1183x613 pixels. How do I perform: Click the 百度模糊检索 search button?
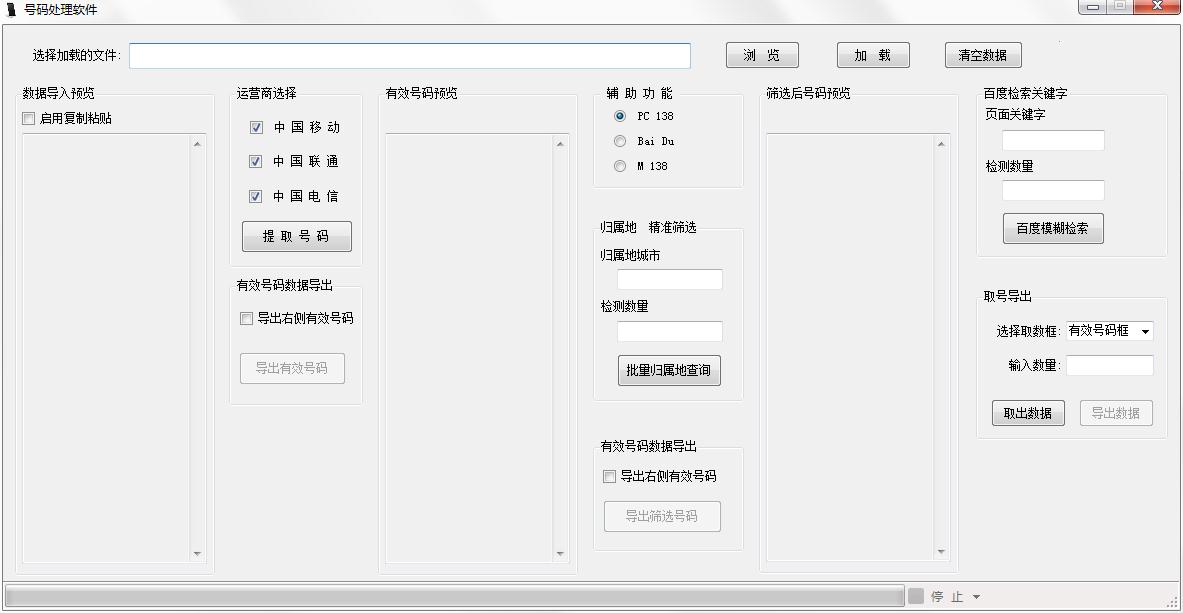tap(1053, 228)
